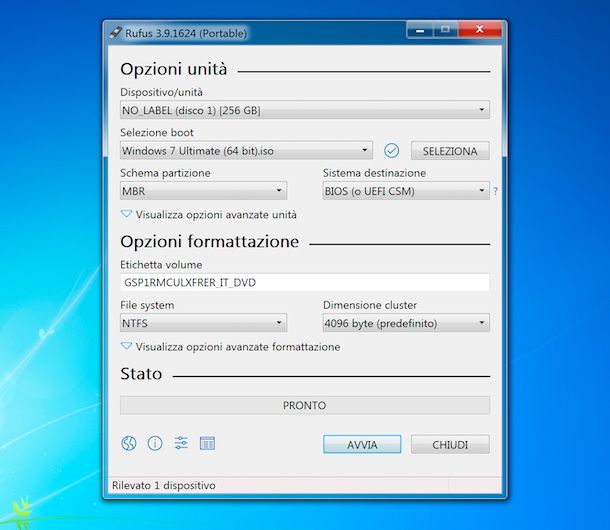The width and height of the screenshot is (610, 530).
Task: Click the 'File system' label
Action: pyautogui.click(x=147, y=305)
